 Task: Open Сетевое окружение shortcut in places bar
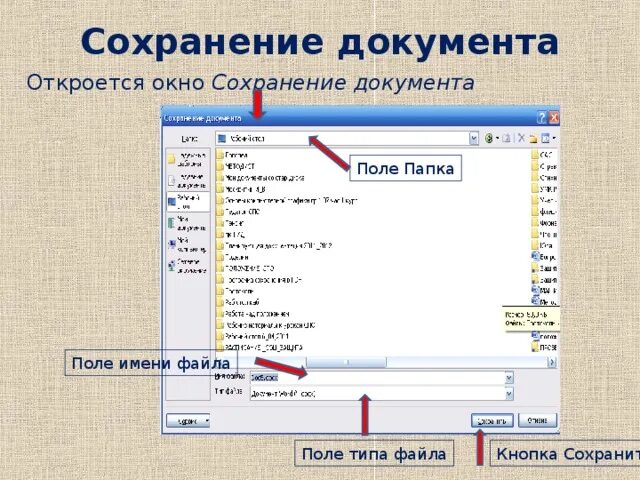coord(188,266)
